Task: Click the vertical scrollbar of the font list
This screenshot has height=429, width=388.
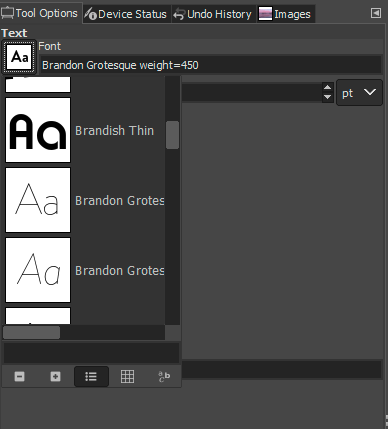Action: (172, 135)
